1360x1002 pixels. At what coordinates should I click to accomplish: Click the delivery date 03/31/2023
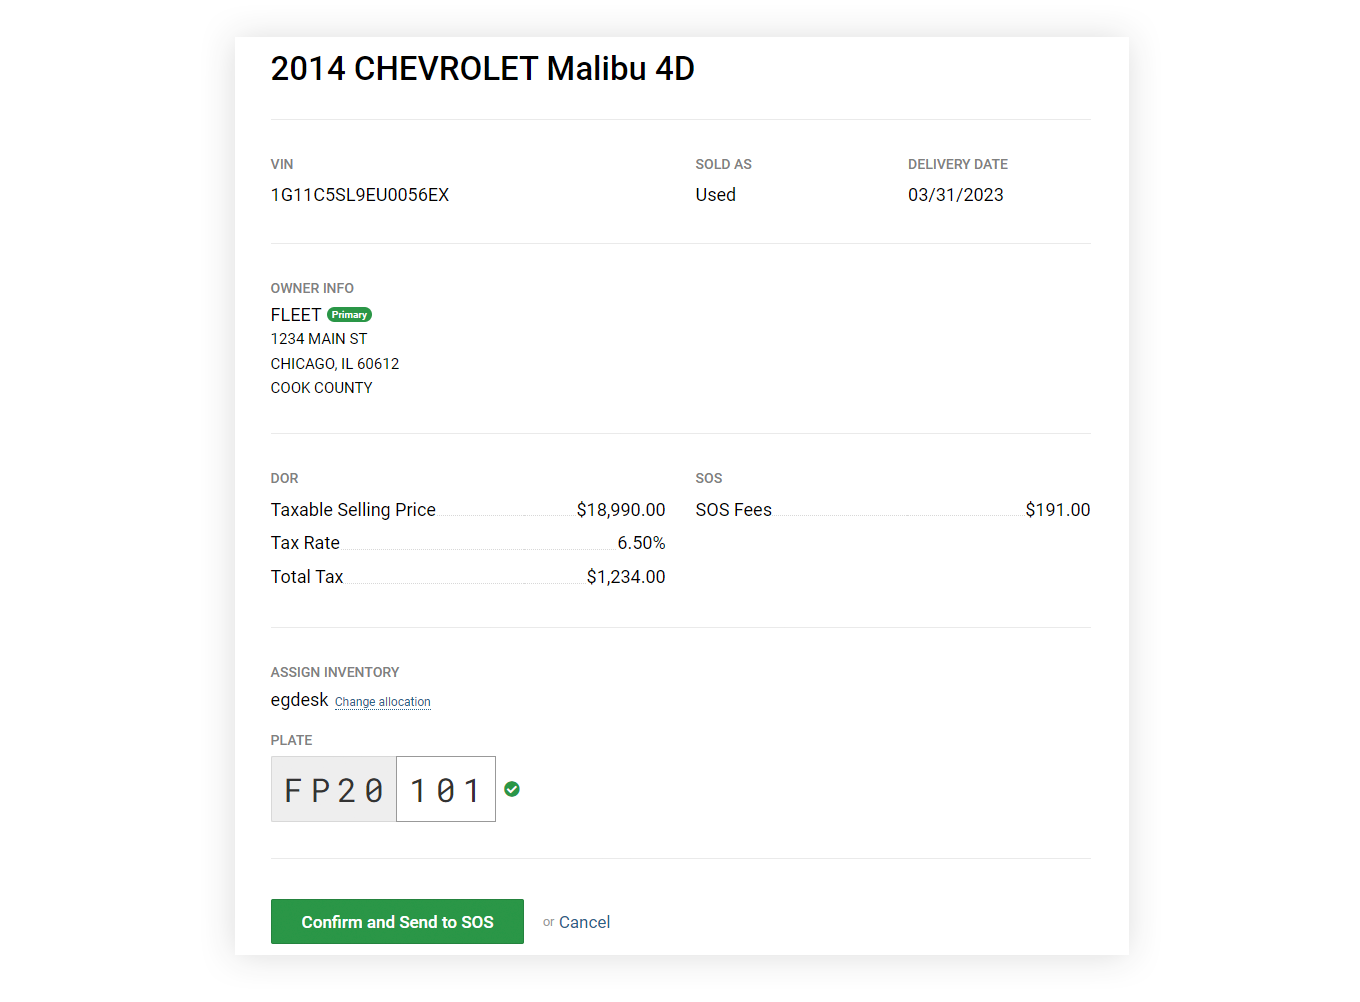pos(955,195)
